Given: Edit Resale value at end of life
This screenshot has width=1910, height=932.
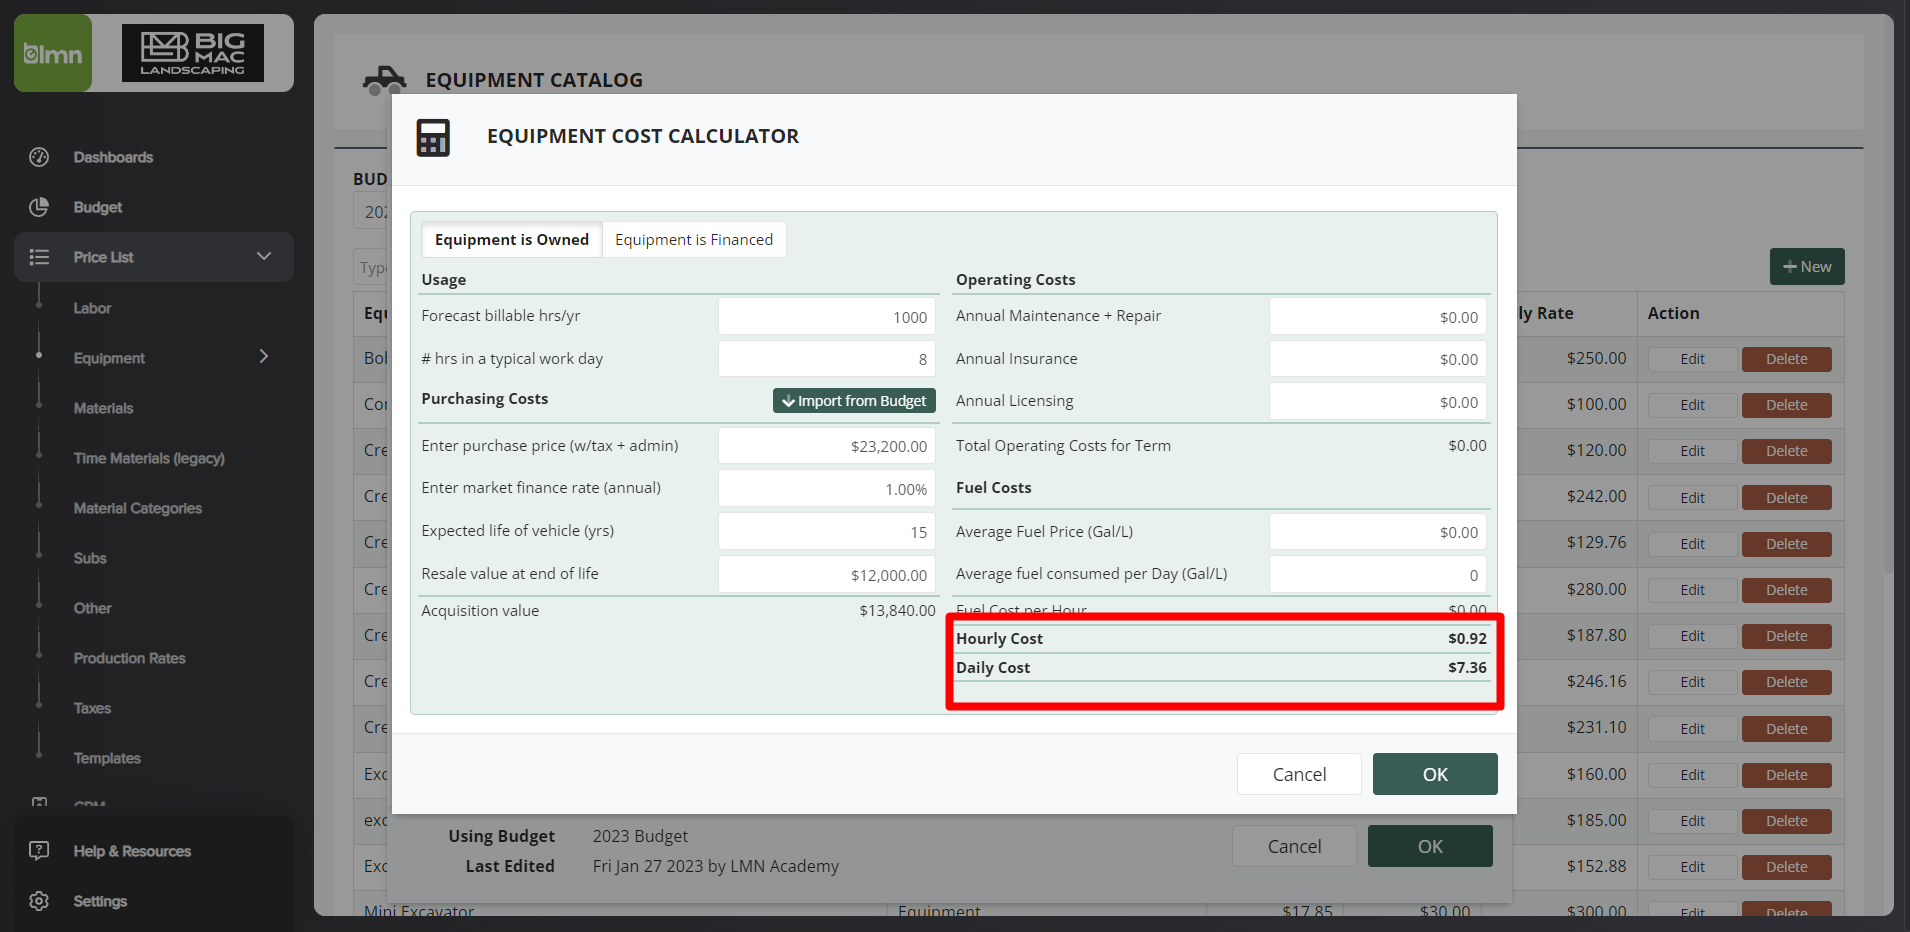Looking at the screenshot, I should (x=827, y=574).
